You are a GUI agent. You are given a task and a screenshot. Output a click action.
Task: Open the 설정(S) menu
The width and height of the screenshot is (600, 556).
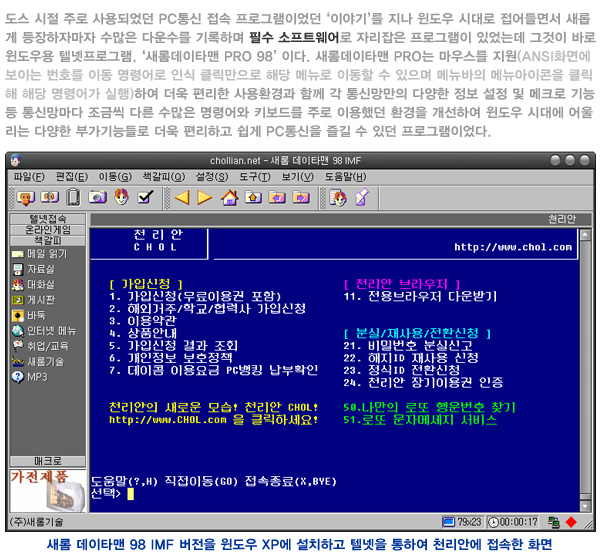(x=212, y=177)
